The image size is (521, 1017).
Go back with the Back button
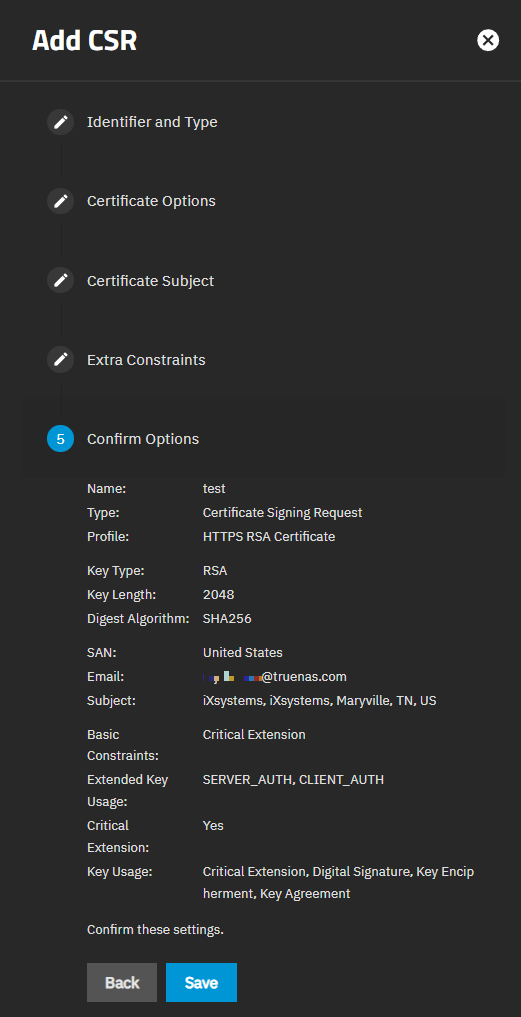tap(122, 983)
